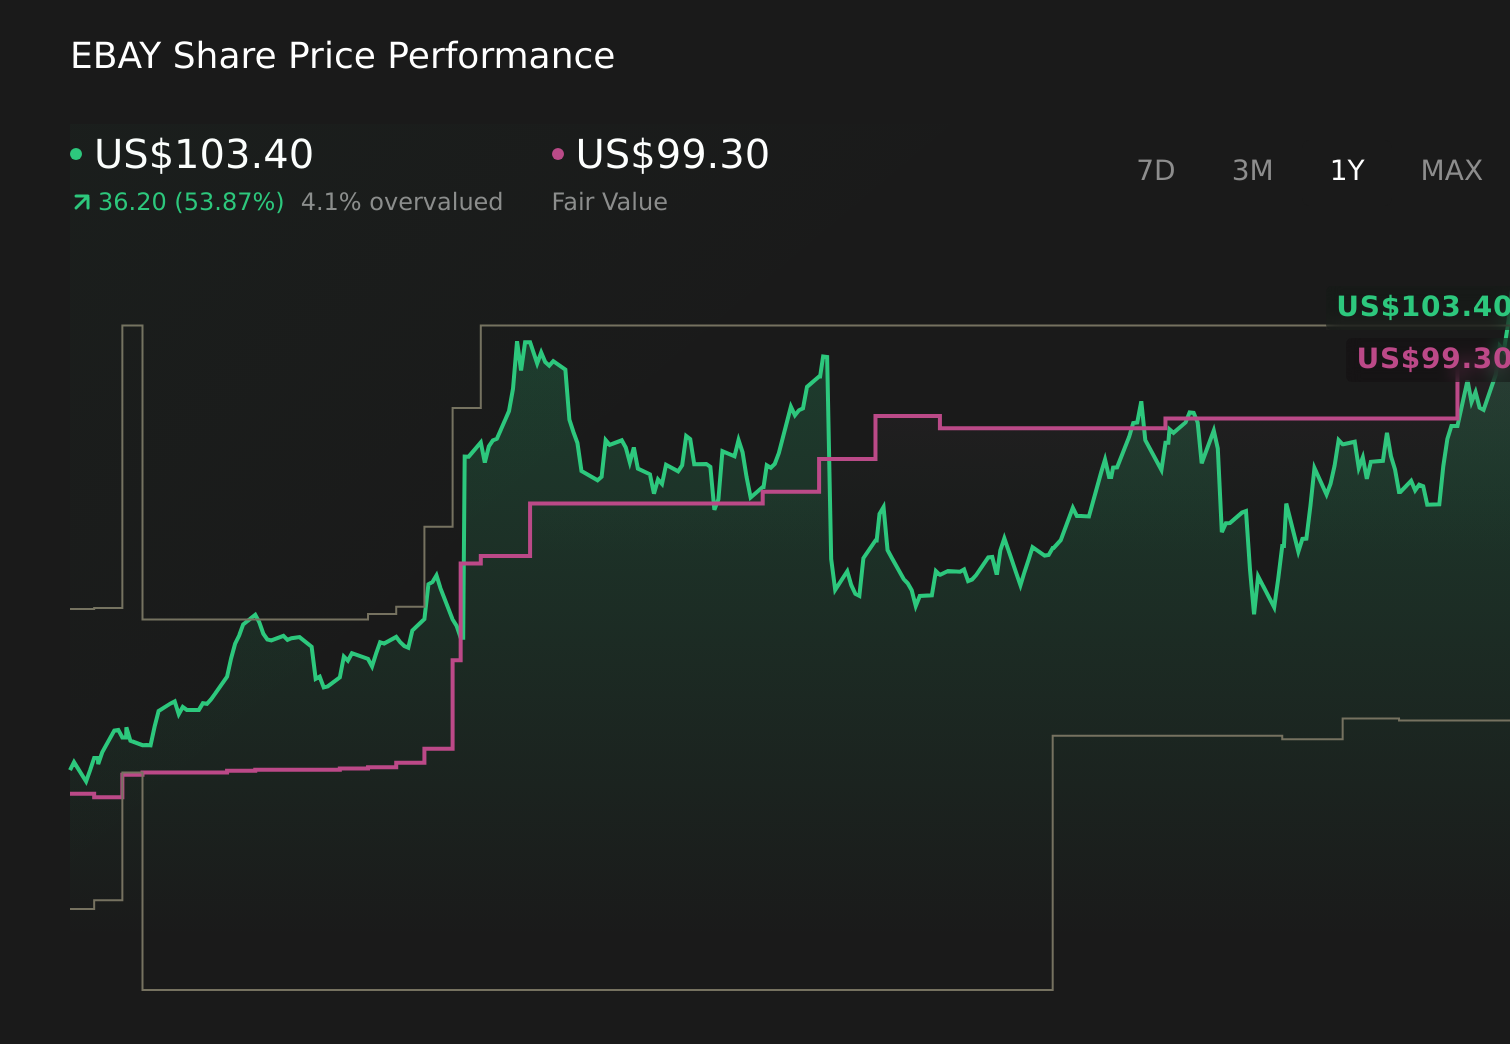Click the US$103.40 marker on chart right edge
The height and width of the screenshot is (1044, 1510).
[1421, 306]
